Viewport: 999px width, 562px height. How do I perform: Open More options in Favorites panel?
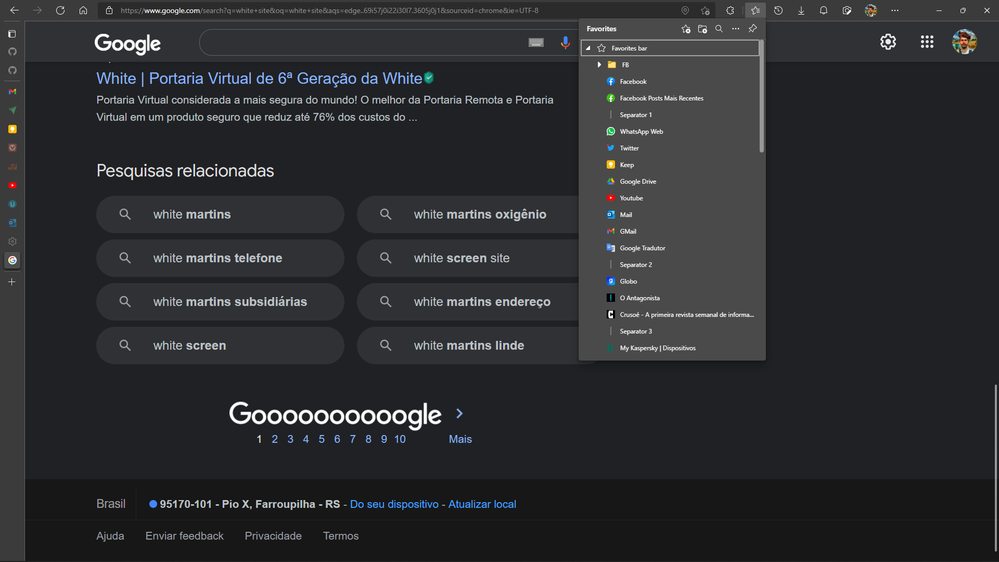point(735,29)
